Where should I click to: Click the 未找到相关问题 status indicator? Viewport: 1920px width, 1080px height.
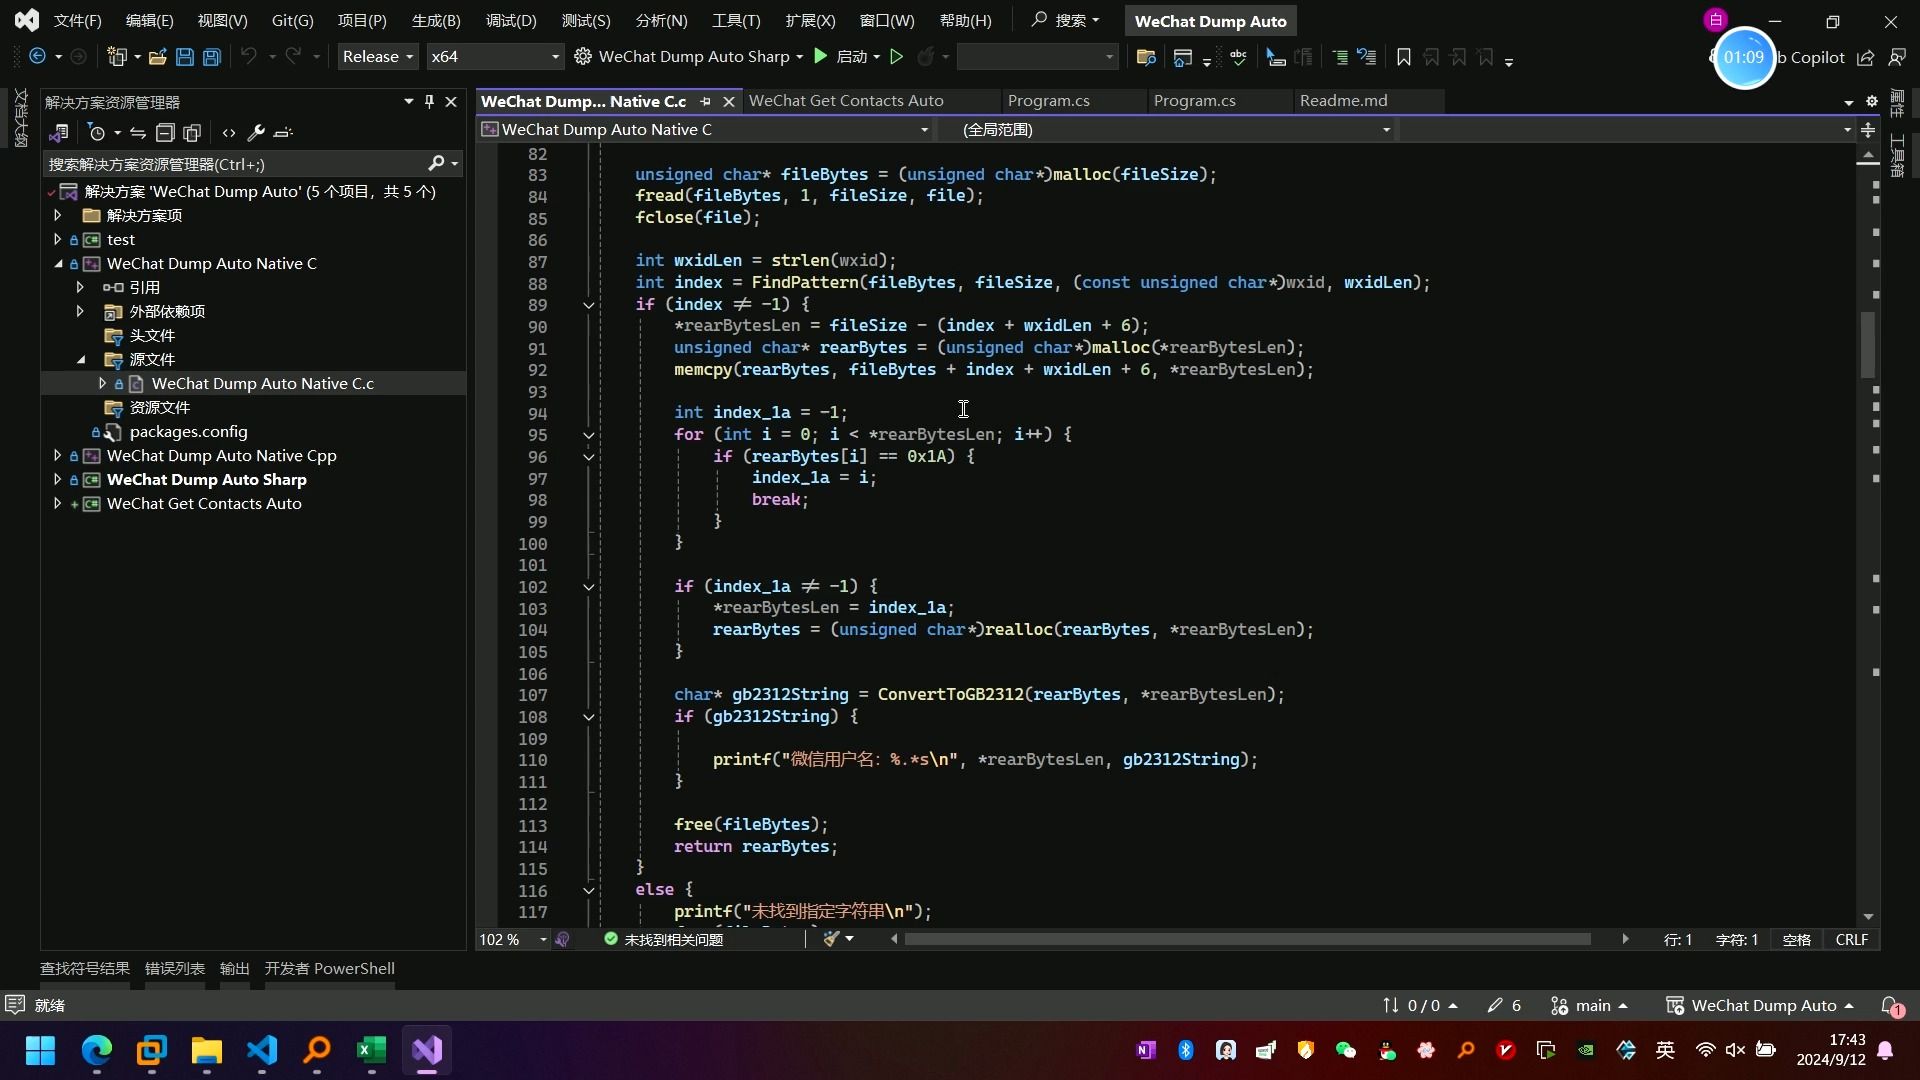click(664, 940)
